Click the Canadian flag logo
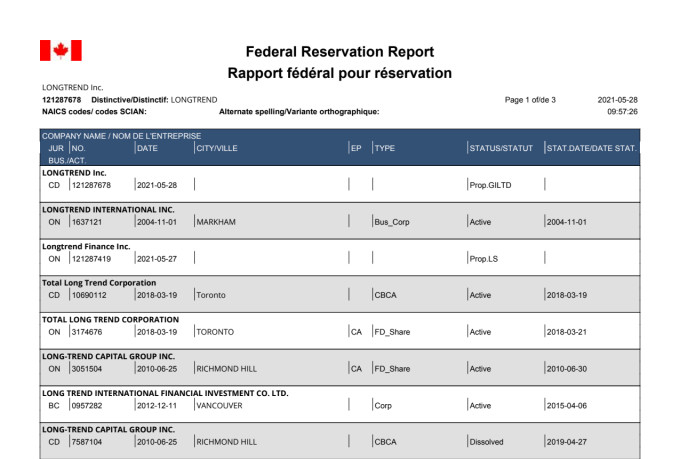680x459 pixels. [60, 50]
